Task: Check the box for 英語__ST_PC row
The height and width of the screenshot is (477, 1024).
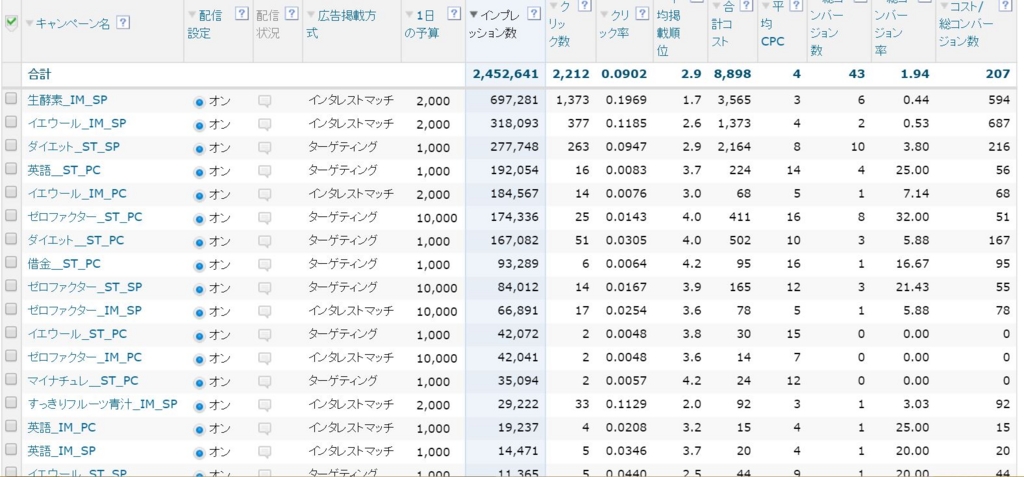Action: pyautogui.click(x=11, y=169)
